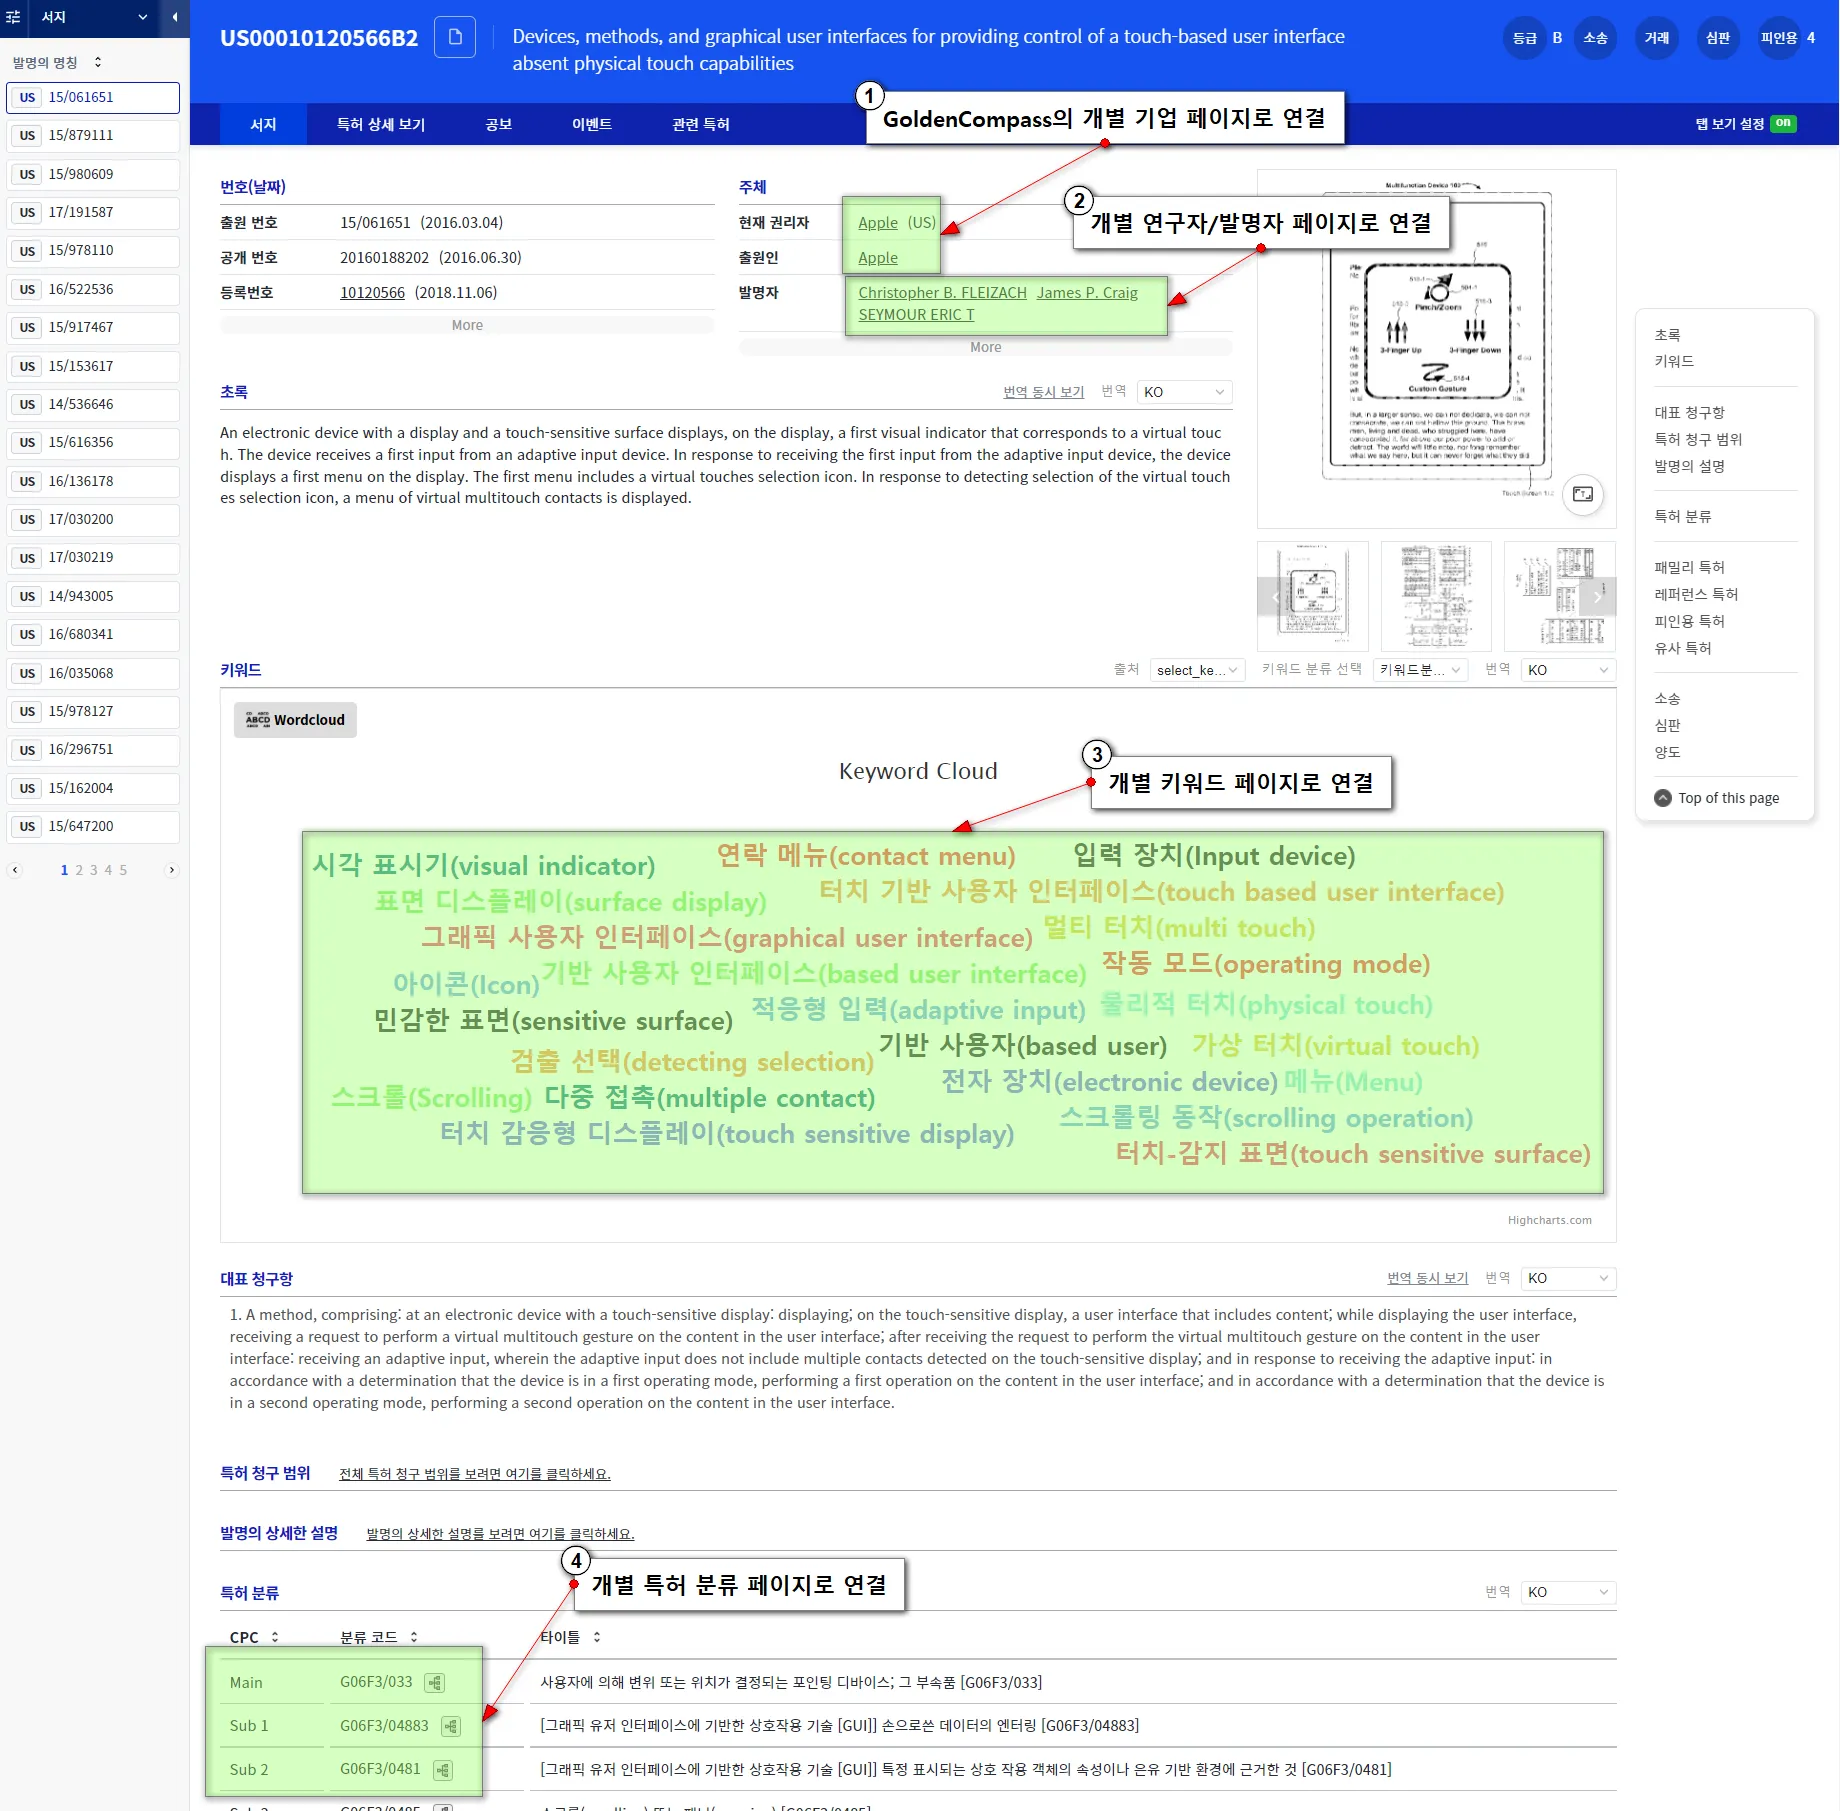Open inventor SEYMOUR ERIC T link
The height and width of the screenshot is (1811, 1840).
click(916, 315)
